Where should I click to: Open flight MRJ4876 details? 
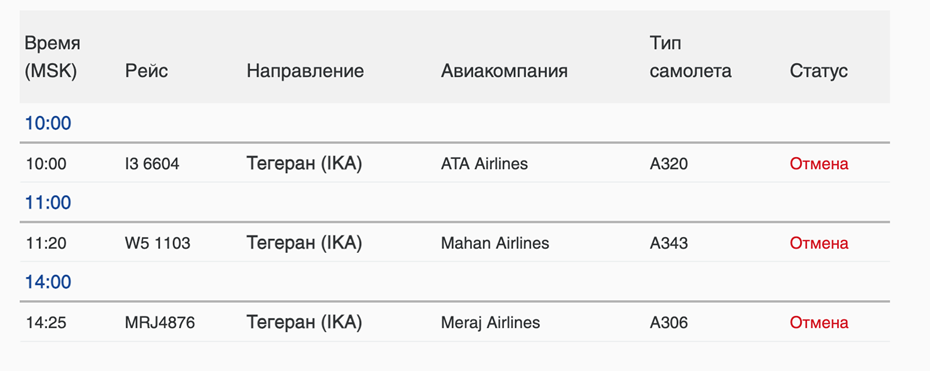pos(160,322)
